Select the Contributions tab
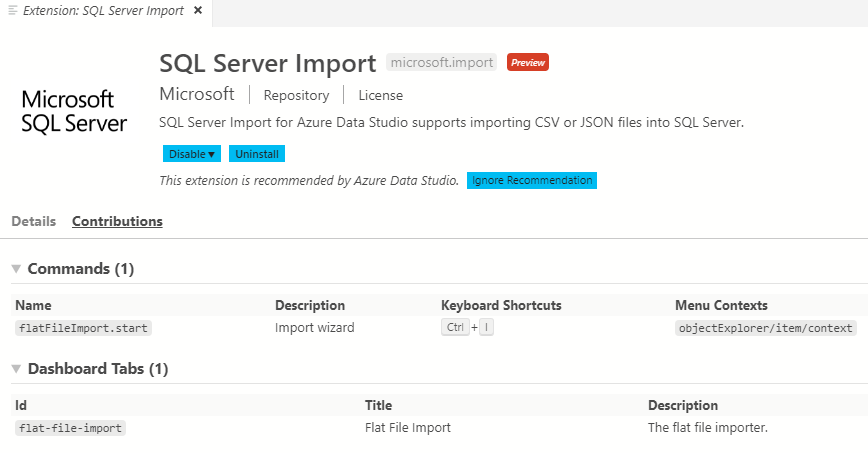Viewport: 868px width, 453px height. [117, 221]
